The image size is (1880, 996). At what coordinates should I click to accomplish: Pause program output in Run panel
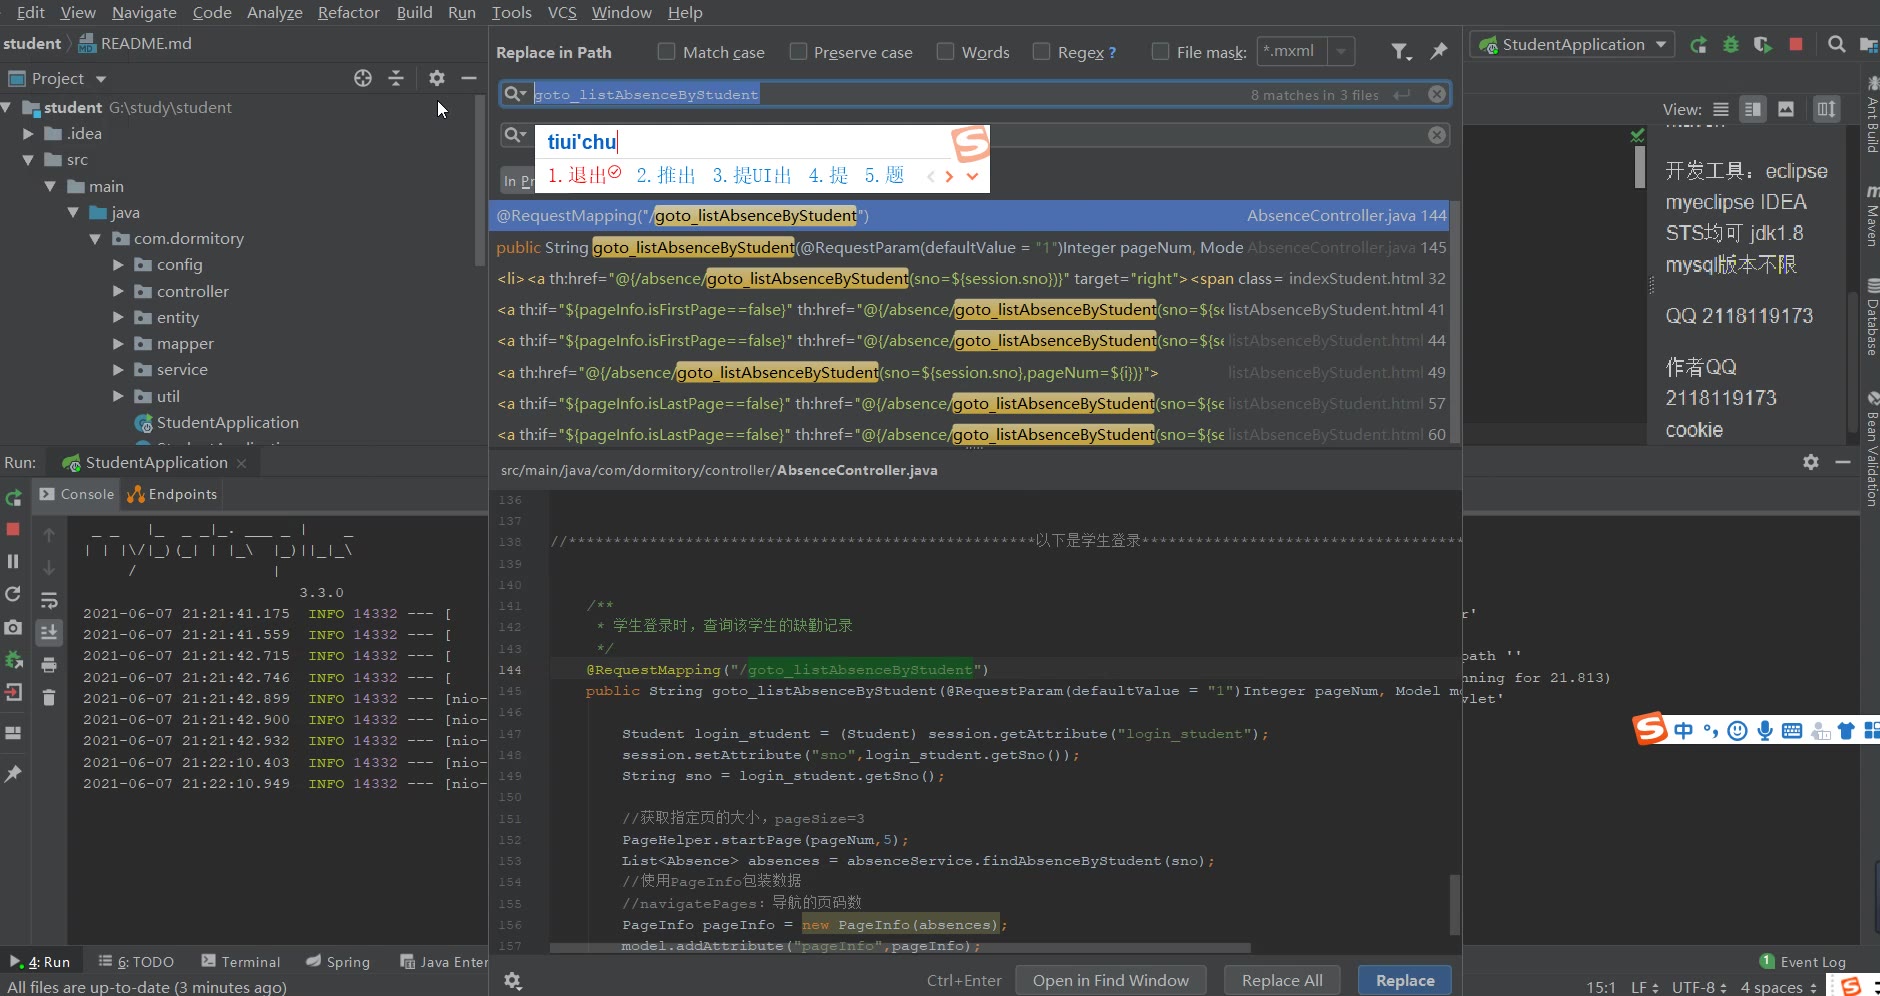coord(13,561)
